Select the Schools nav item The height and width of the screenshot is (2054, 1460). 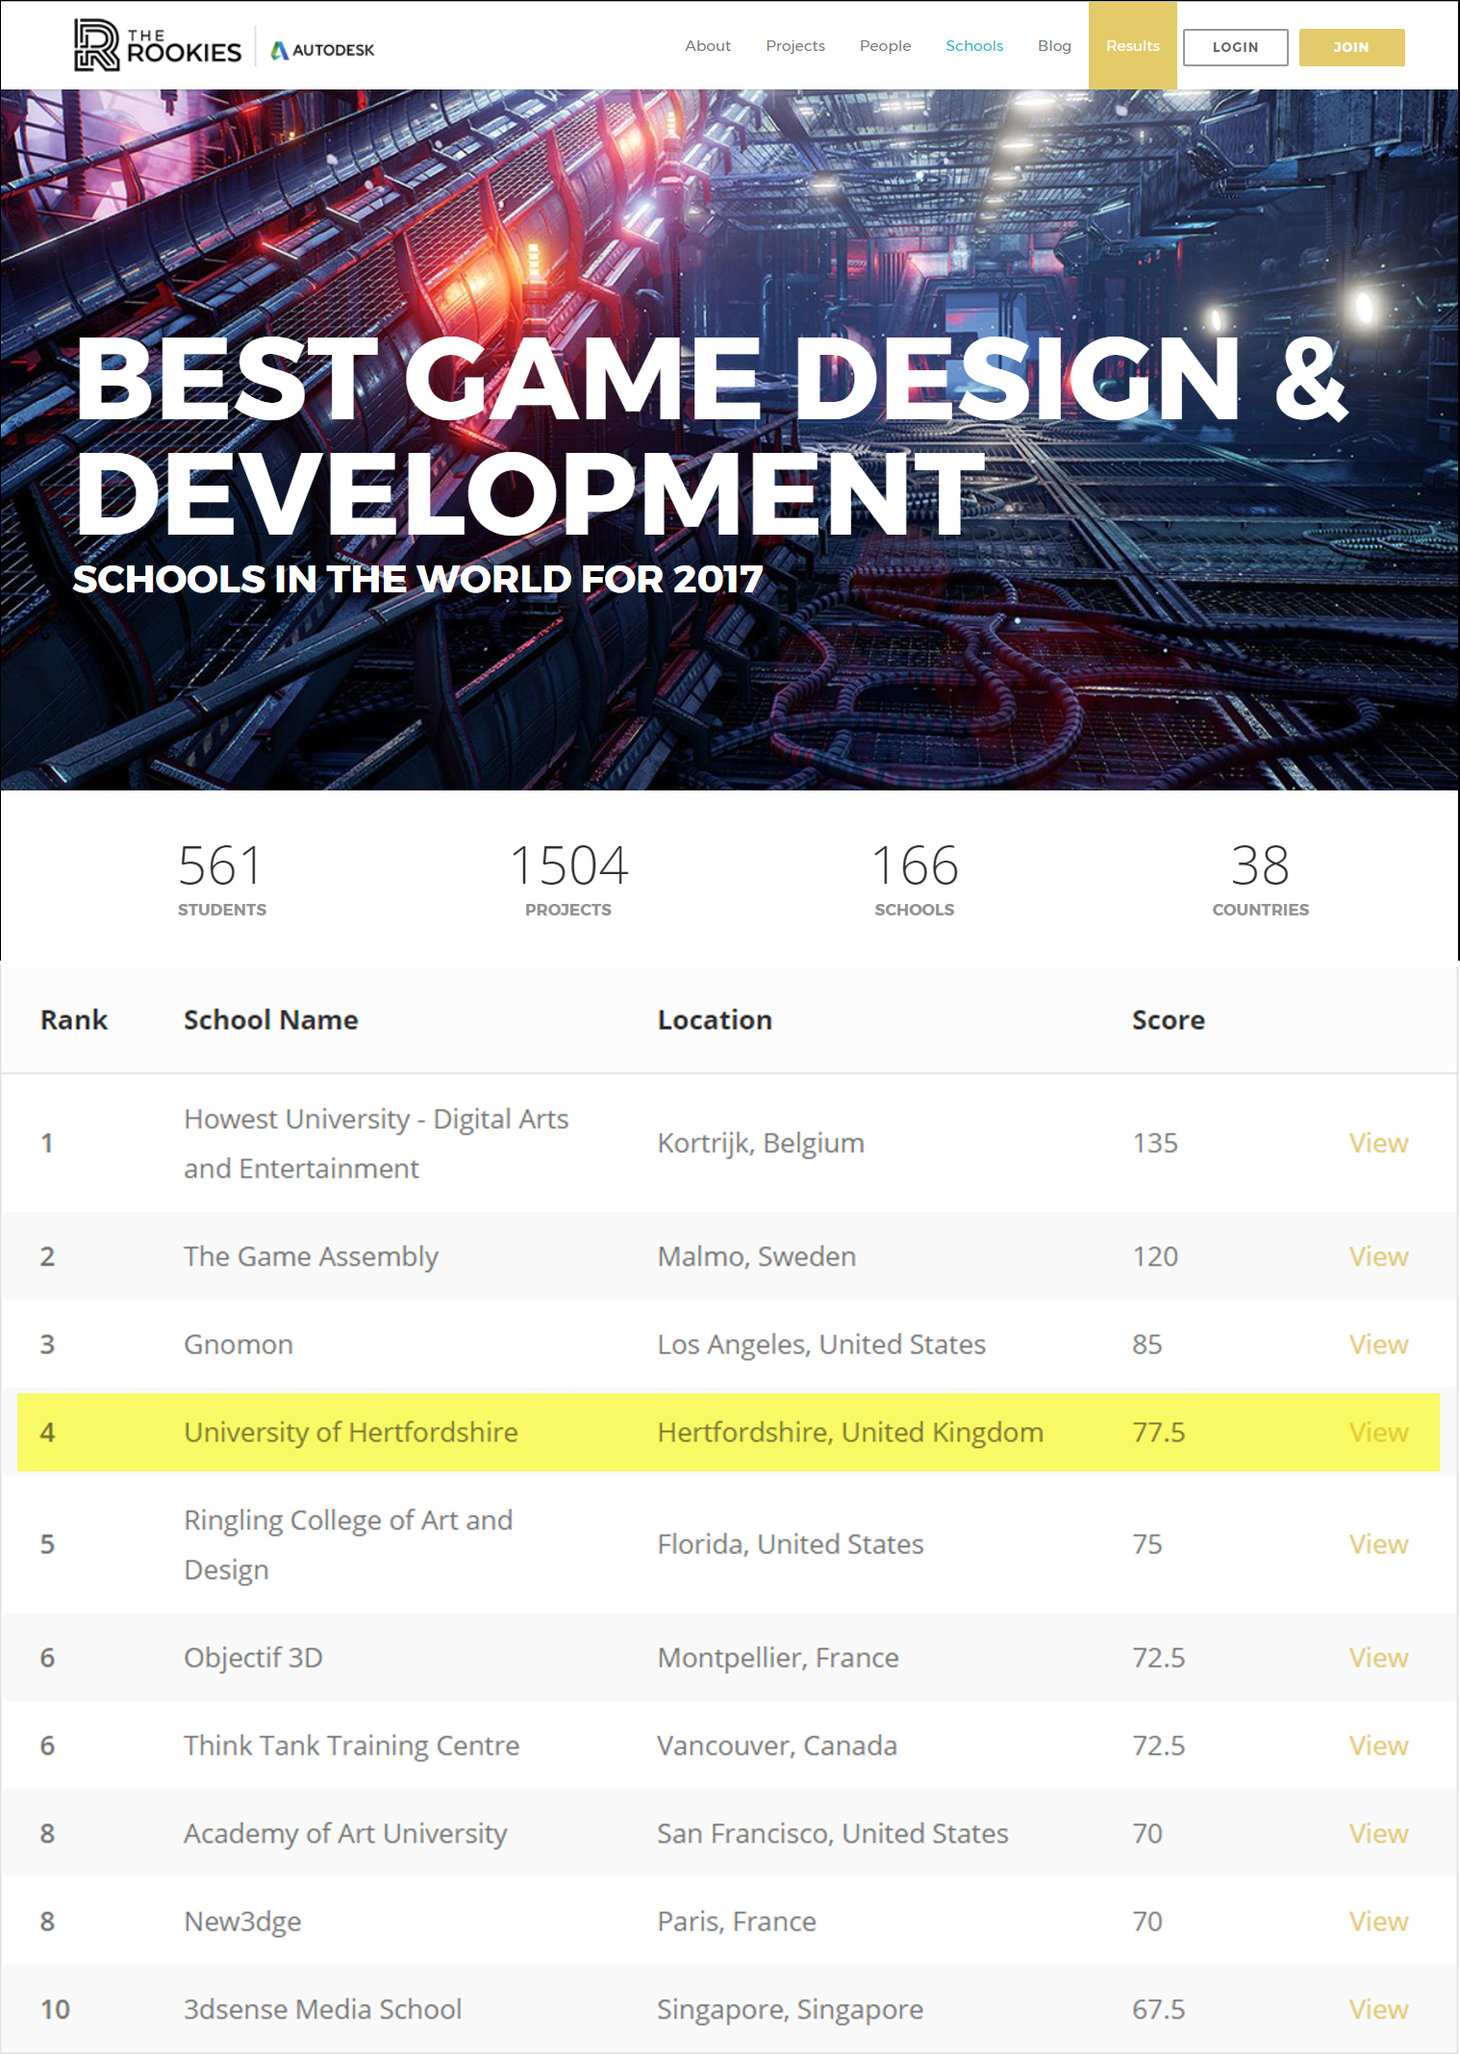pos(974,46)
